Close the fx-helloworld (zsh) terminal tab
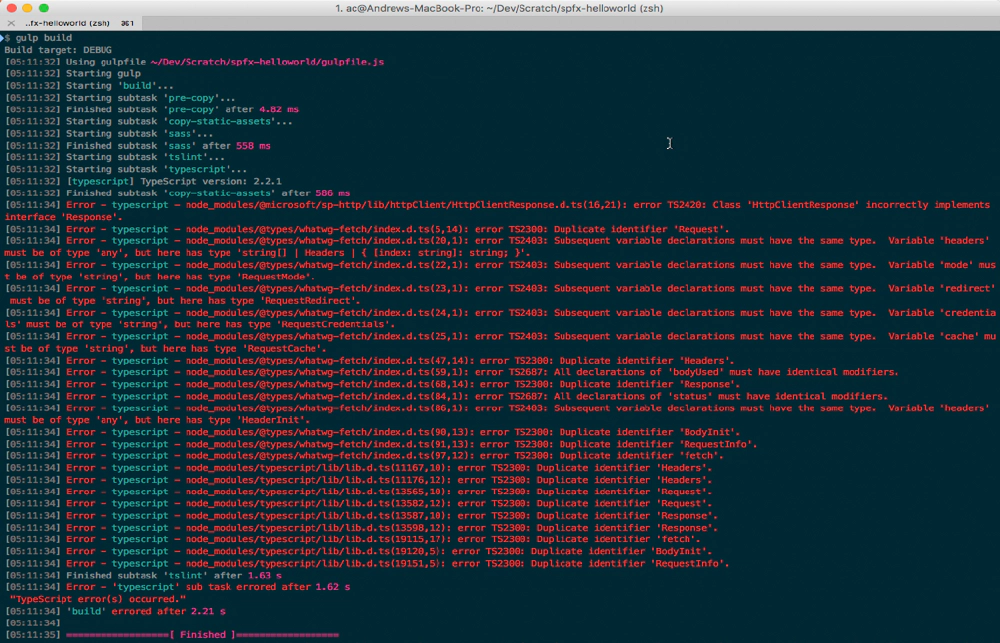This screenshot has height=643, width=1000. click(11, 23)
